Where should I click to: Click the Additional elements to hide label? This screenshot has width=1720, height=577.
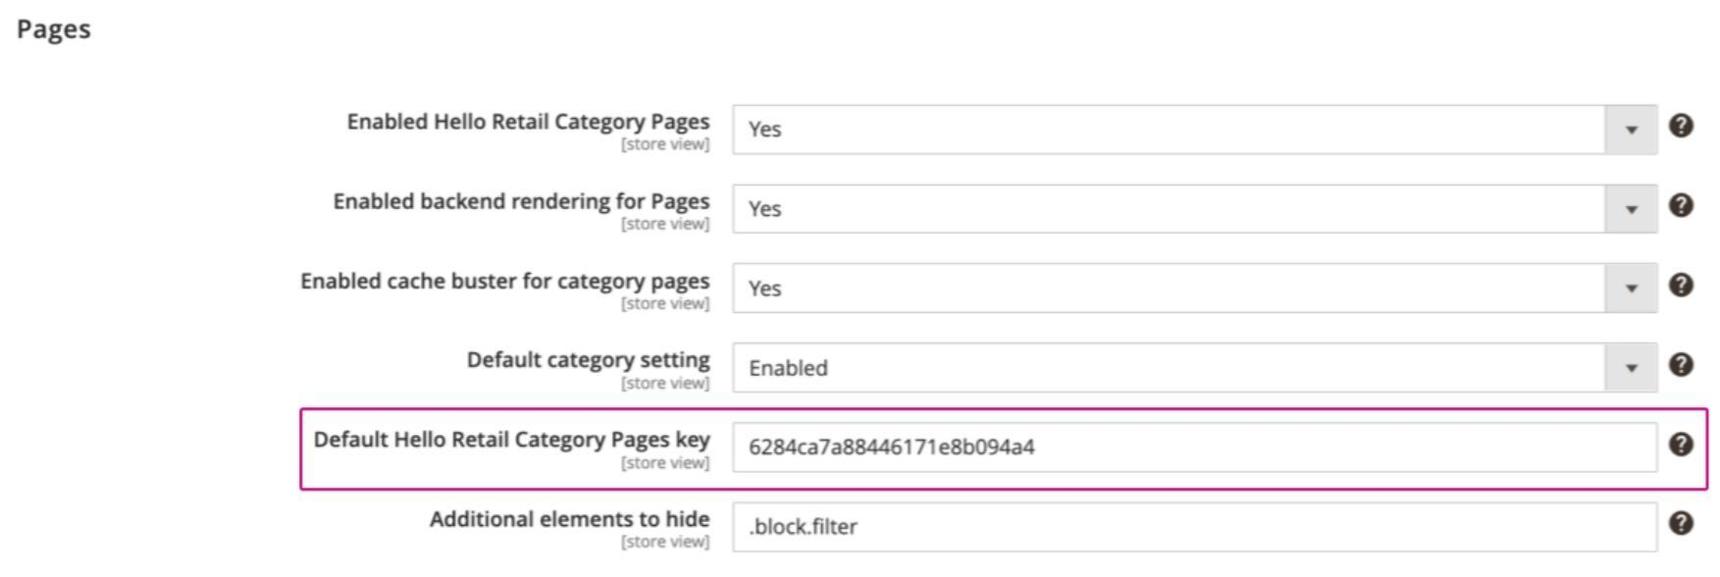pos(569,519)
